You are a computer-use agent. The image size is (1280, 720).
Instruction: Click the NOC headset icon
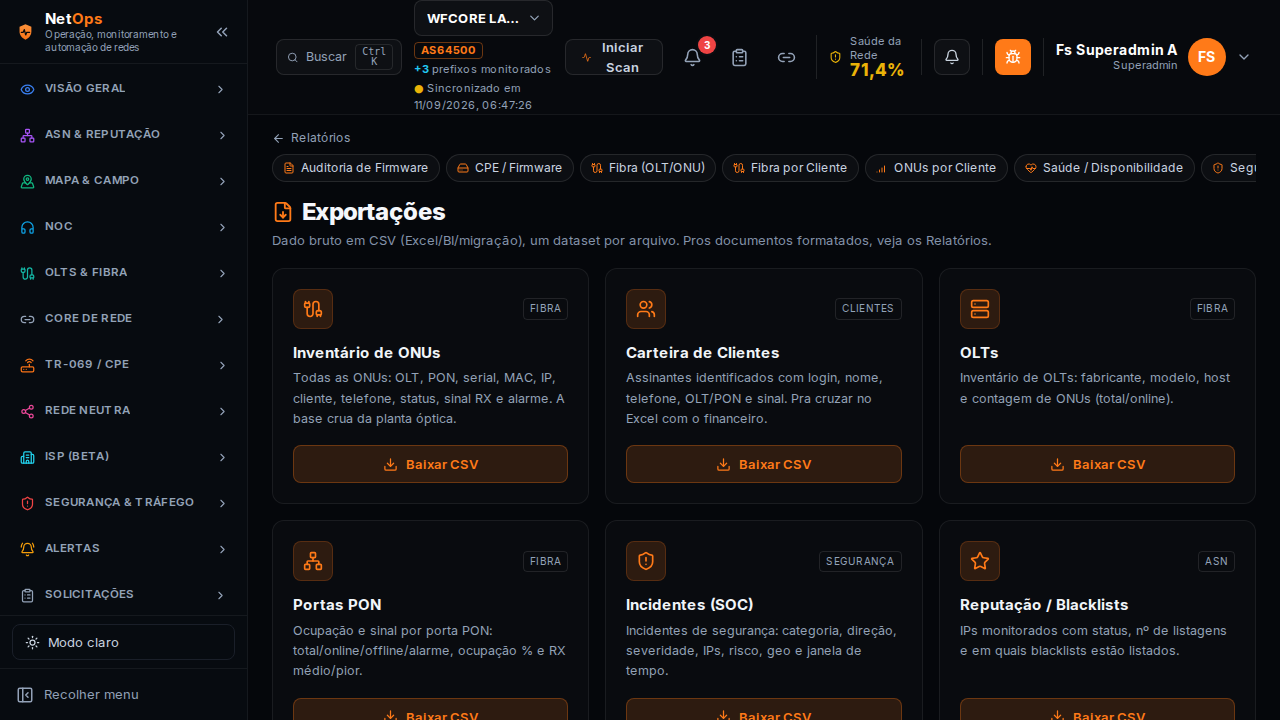tap(28, 227)
